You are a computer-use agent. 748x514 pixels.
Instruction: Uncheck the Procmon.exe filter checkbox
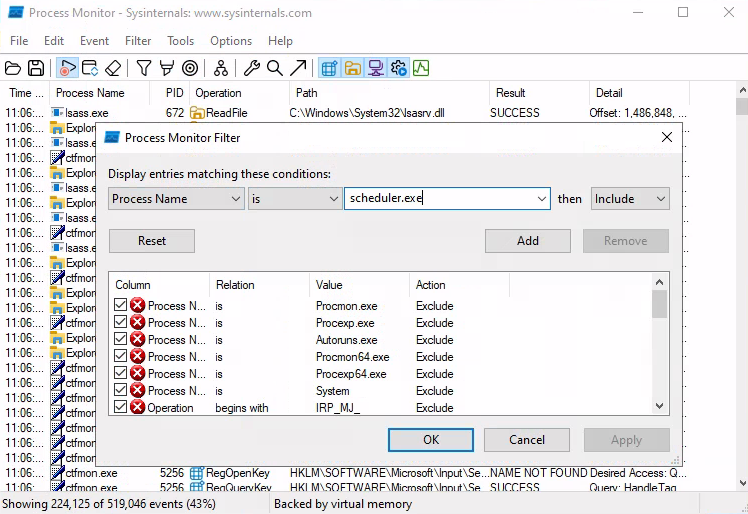[x=121, y=306]
